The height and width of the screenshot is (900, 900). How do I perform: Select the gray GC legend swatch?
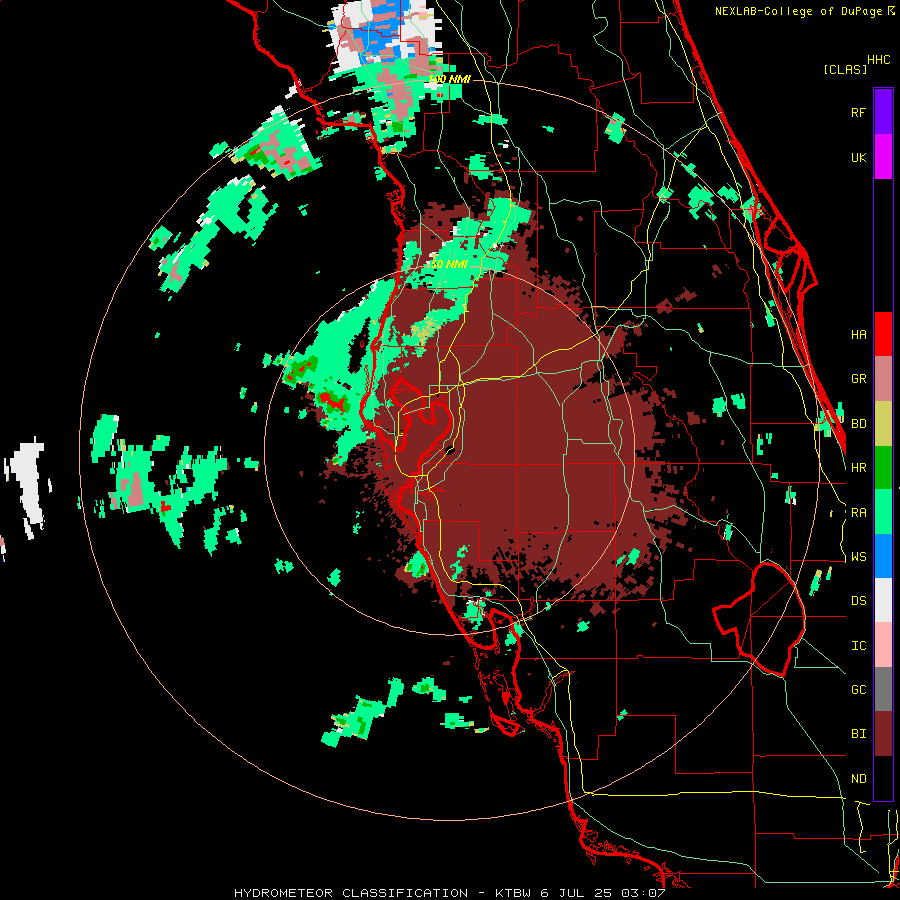883,689
